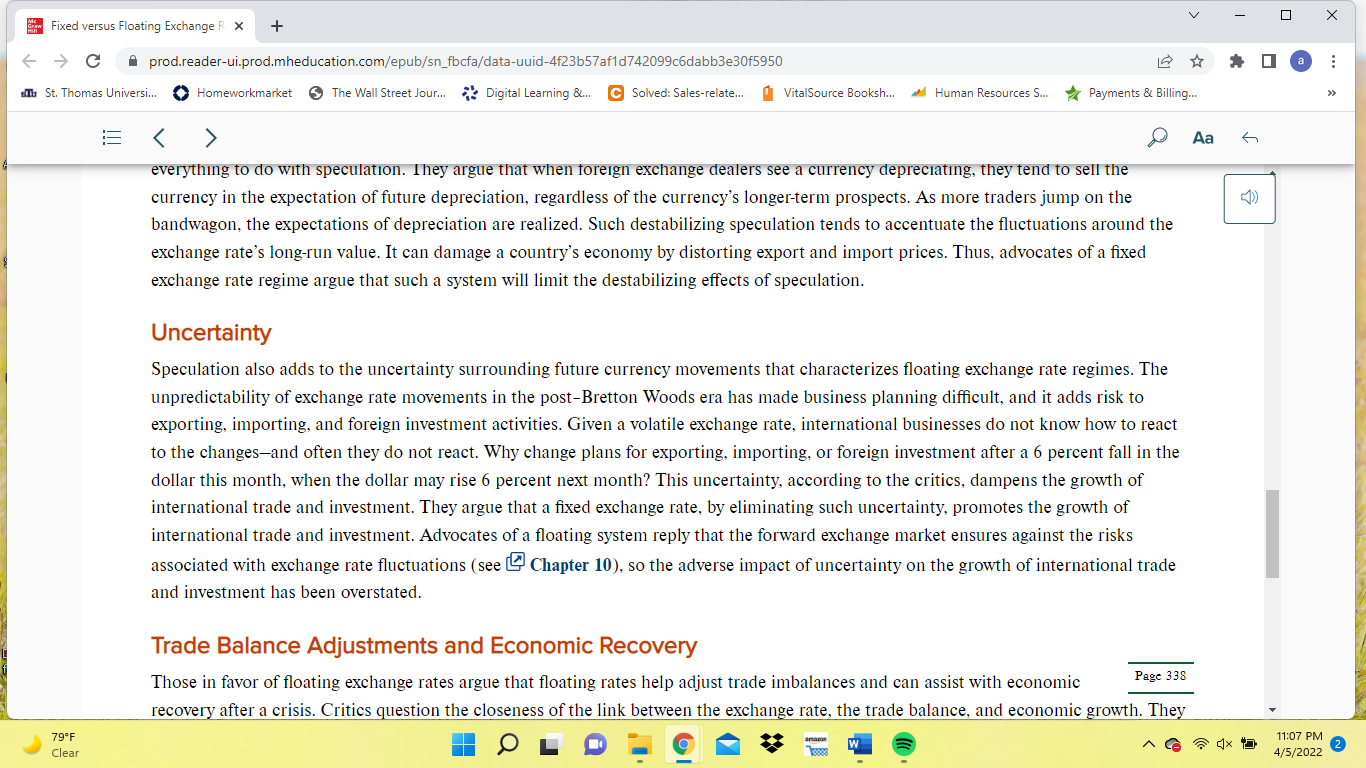Open File Explorer from the taskbar
Screen dimensions: 1366x768
tap(640, 744)
